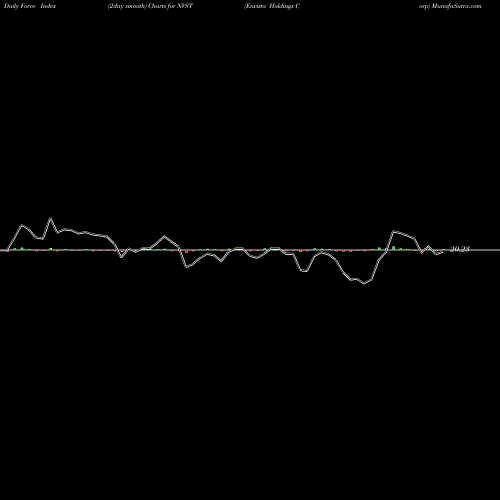Click the '(2day smooth) Charts for NVST' label

tap(150, 6)
